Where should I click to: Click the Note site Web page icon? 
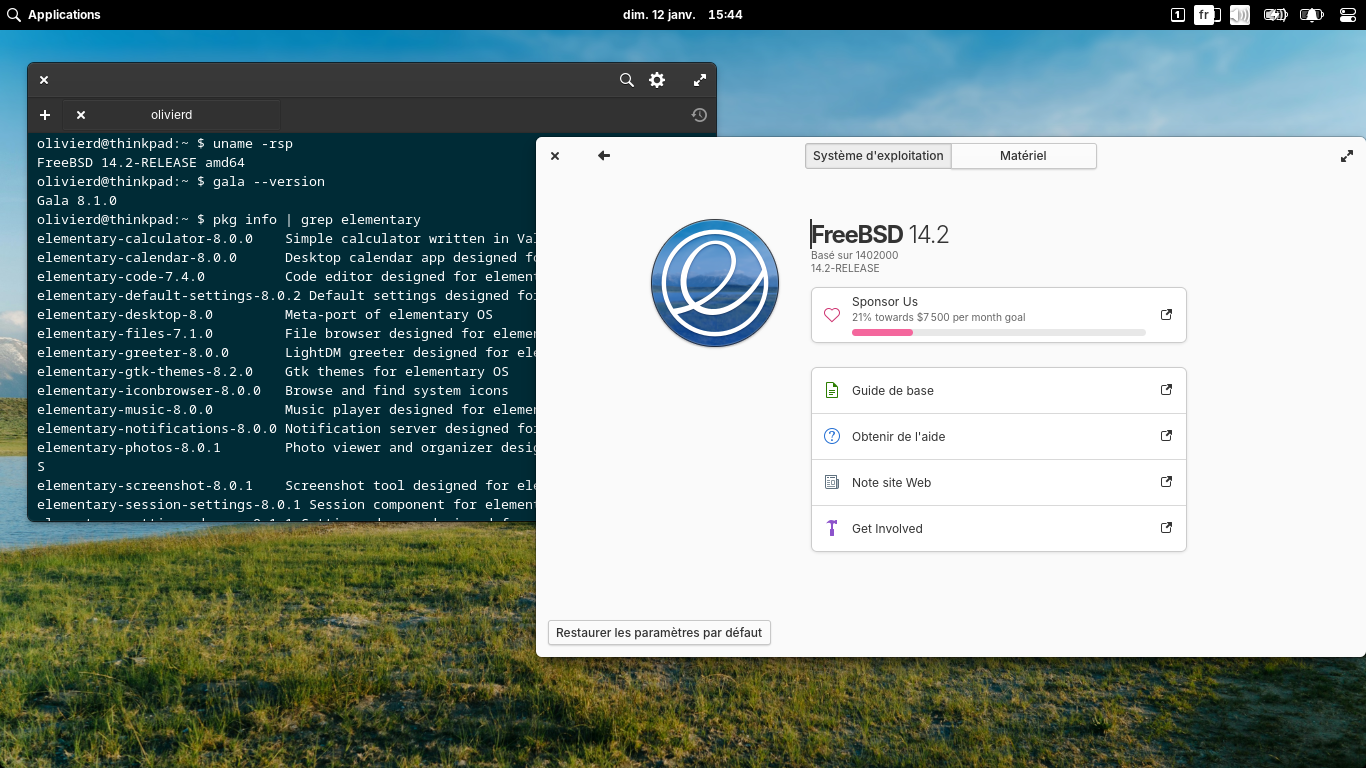(x=831, y=483)
